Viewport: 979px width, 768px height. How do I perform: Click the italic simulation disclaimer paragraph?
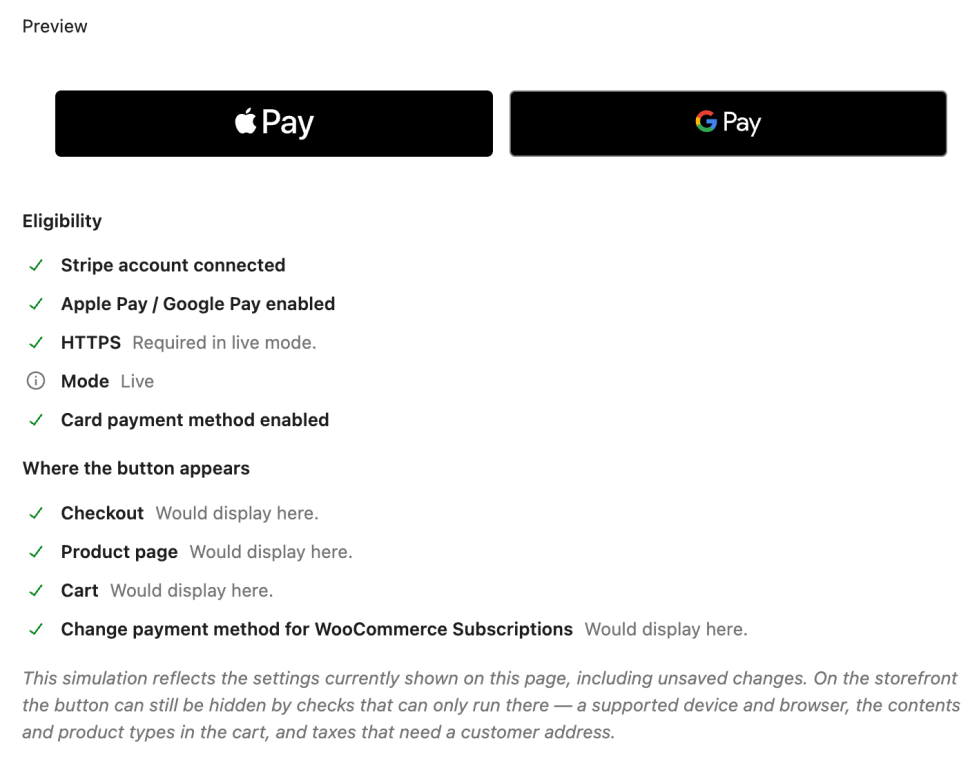coord(491,705)
